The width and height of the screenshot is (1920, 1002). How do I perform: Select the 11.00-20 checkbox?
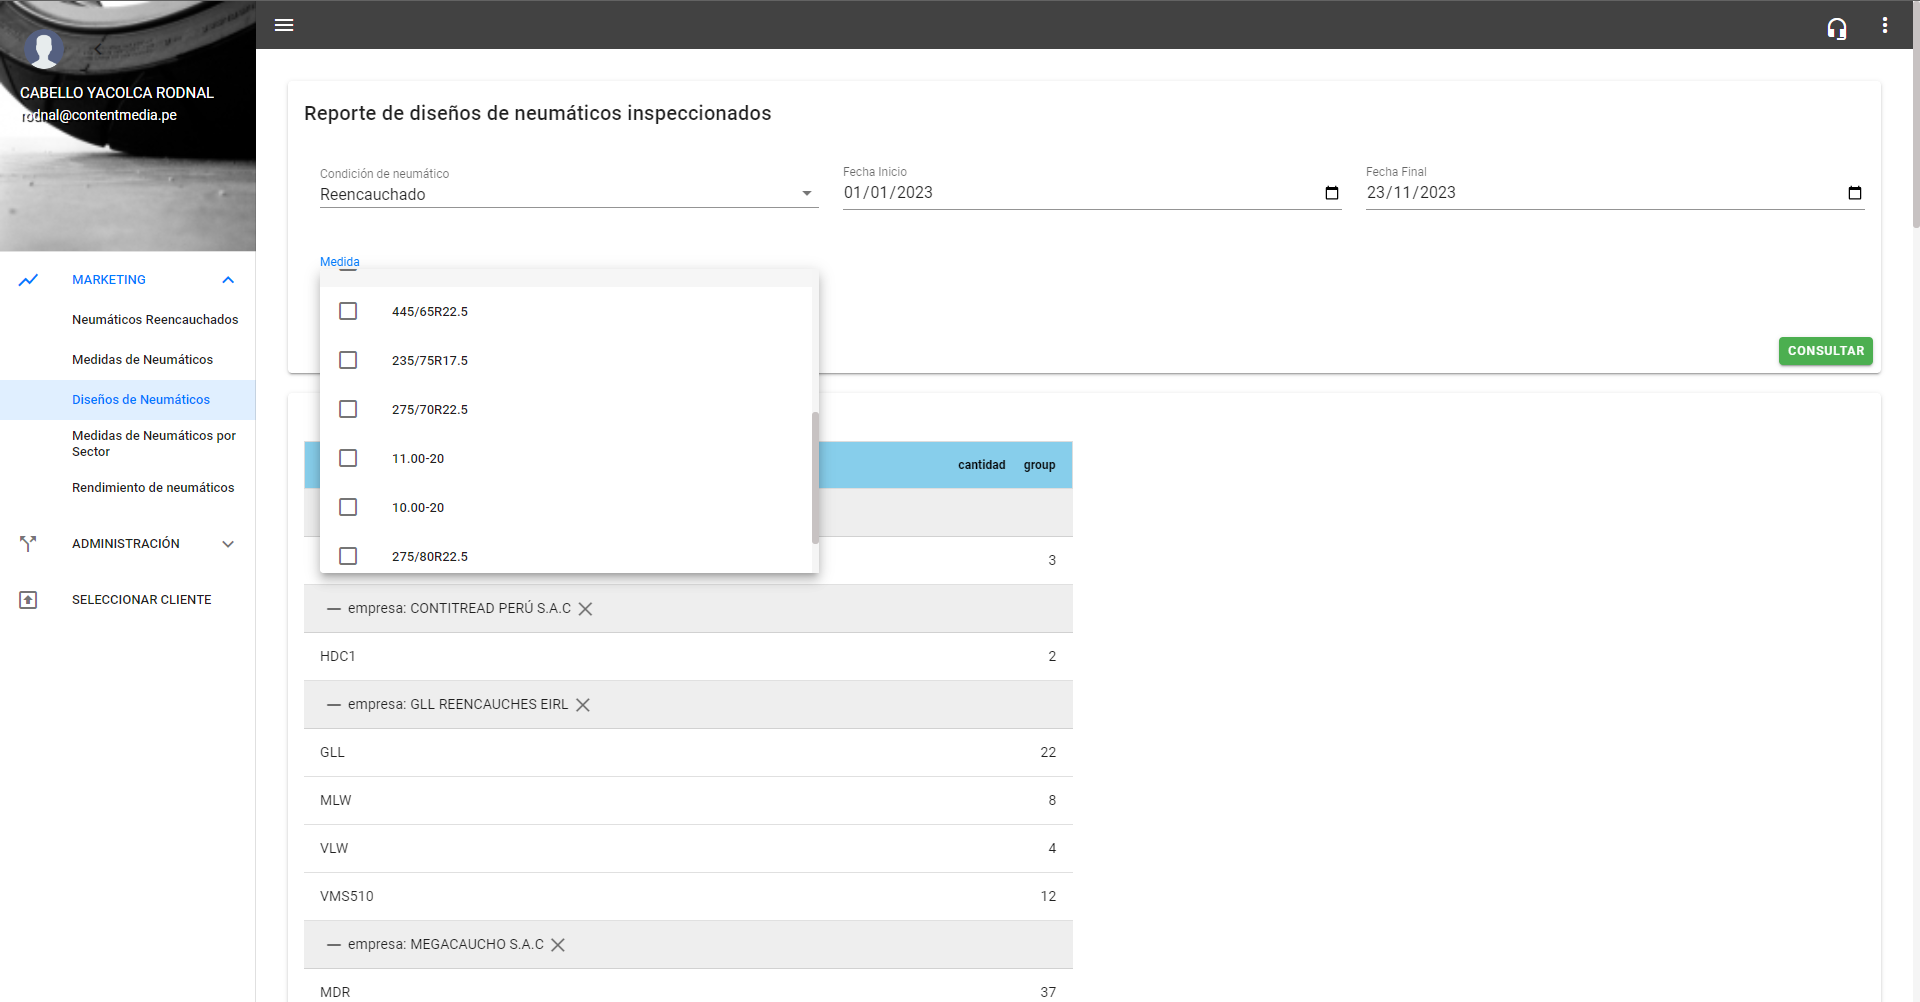[348, 458]
